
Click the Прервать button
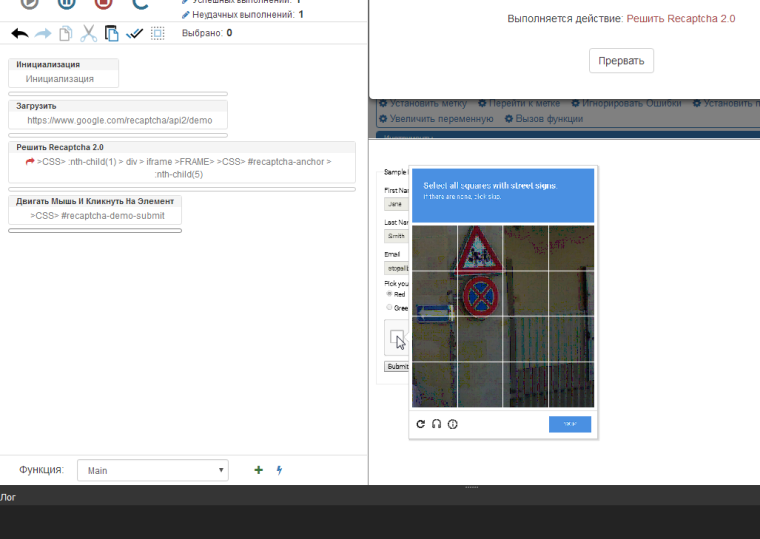tap(621, 60)
